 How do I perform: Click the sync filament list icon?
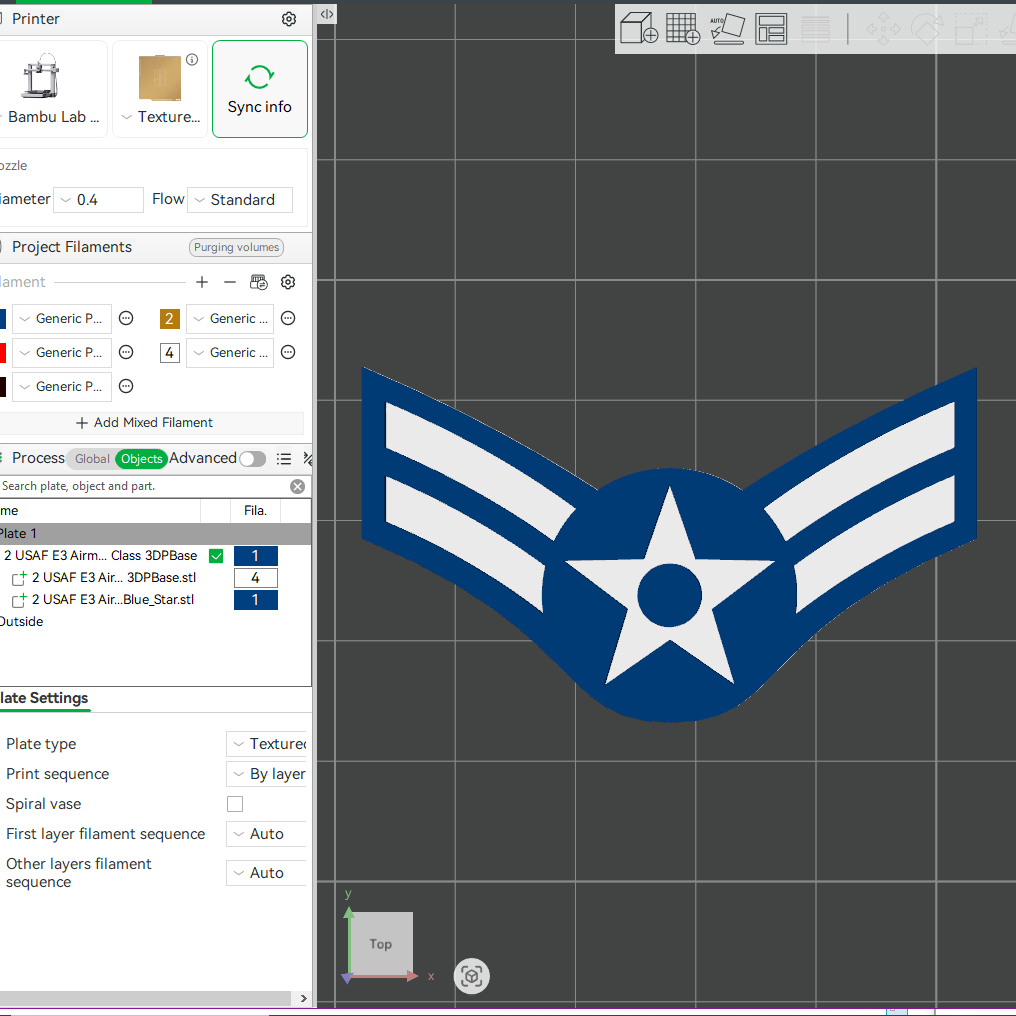[259, 282]
